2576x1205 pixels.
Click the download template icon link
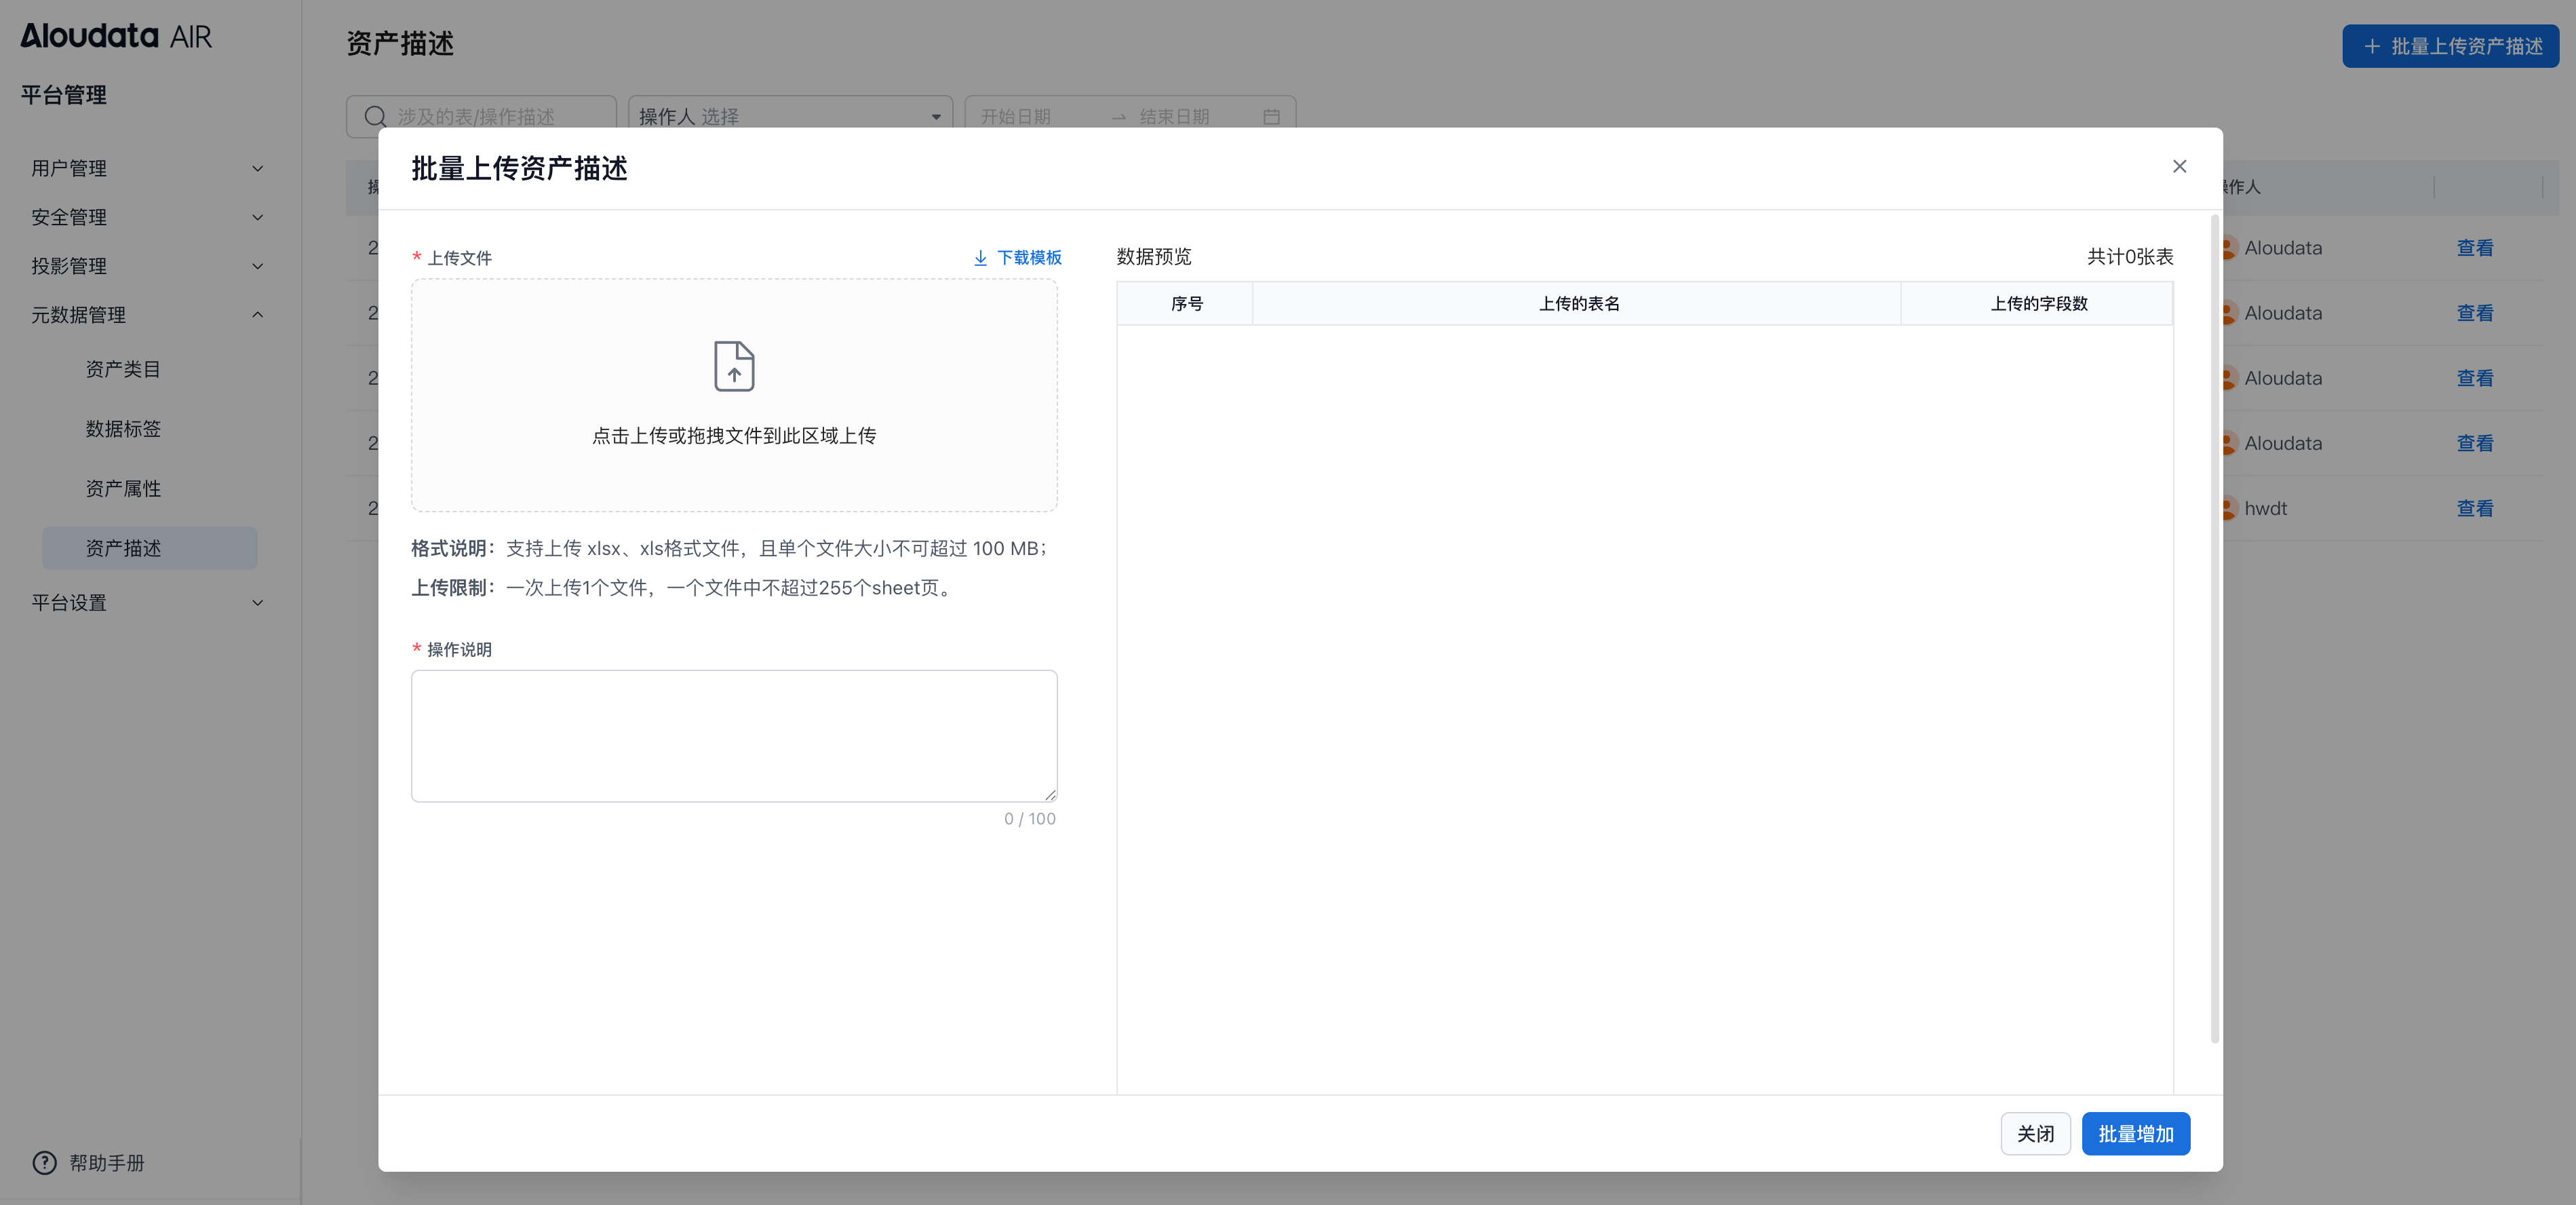(x=980, y=258)
